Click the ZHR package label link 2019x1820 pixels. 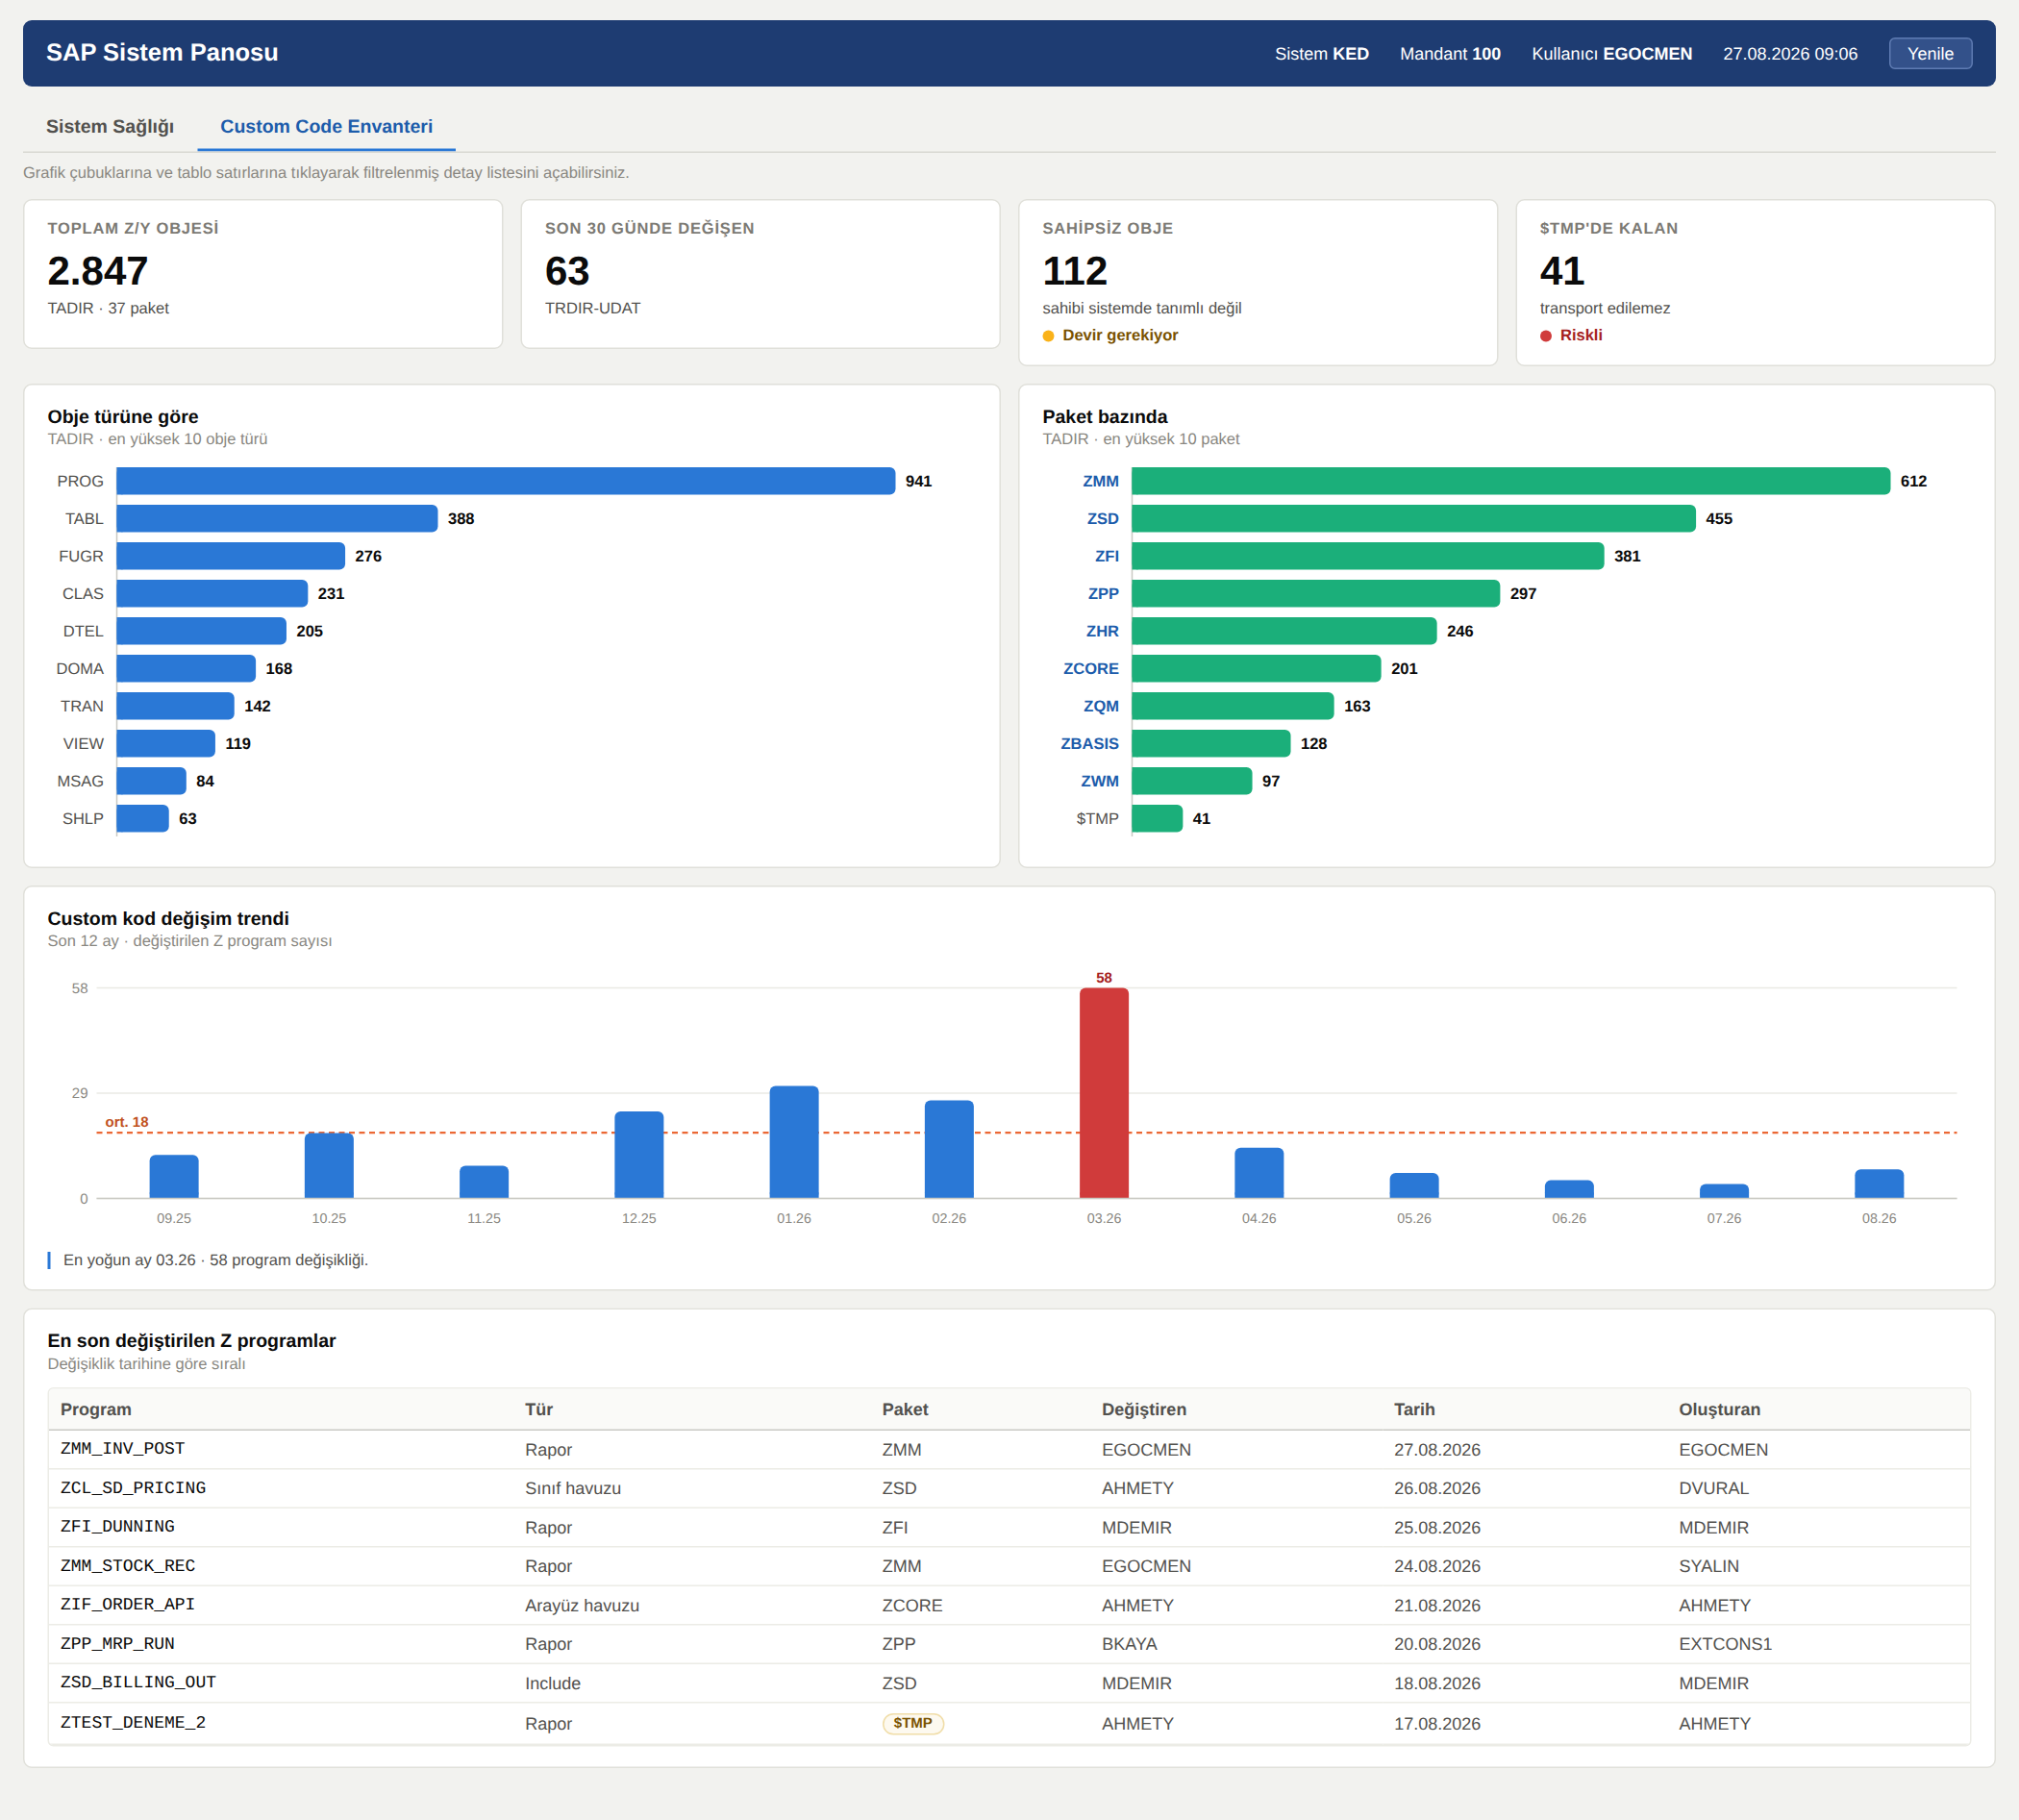click(x=1102, y=631)
